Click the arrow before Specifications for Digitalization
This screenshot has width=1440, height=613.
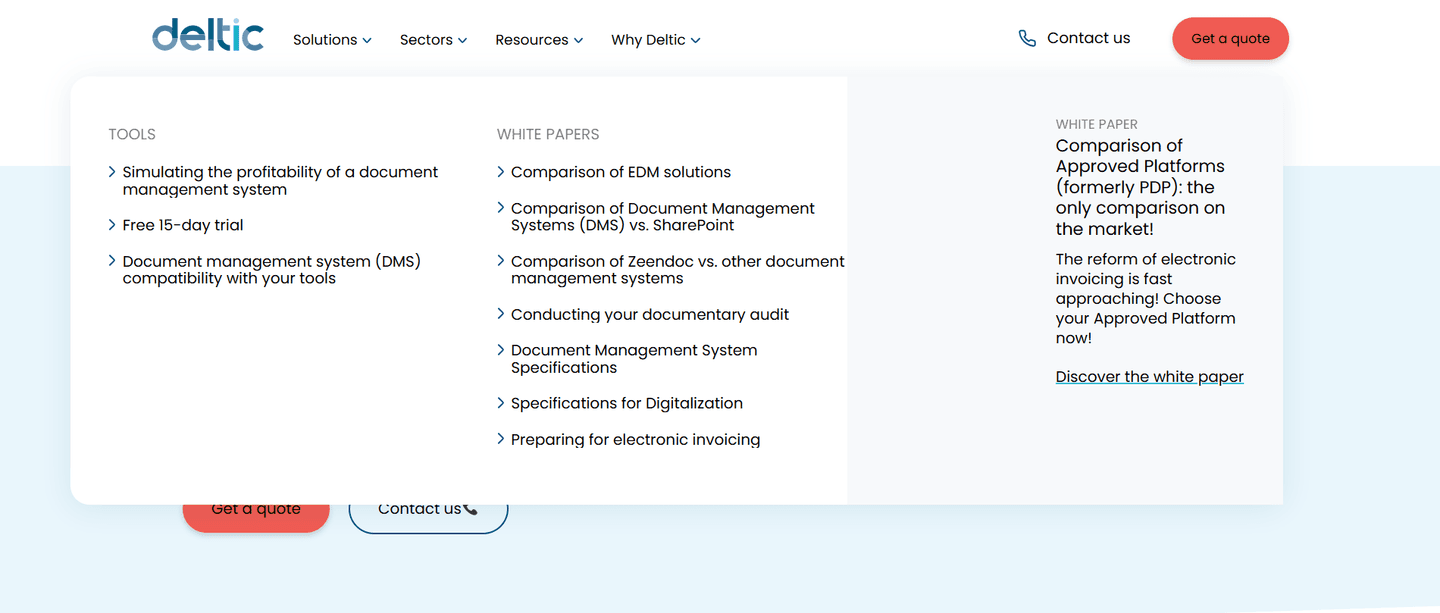click(501, 403)
